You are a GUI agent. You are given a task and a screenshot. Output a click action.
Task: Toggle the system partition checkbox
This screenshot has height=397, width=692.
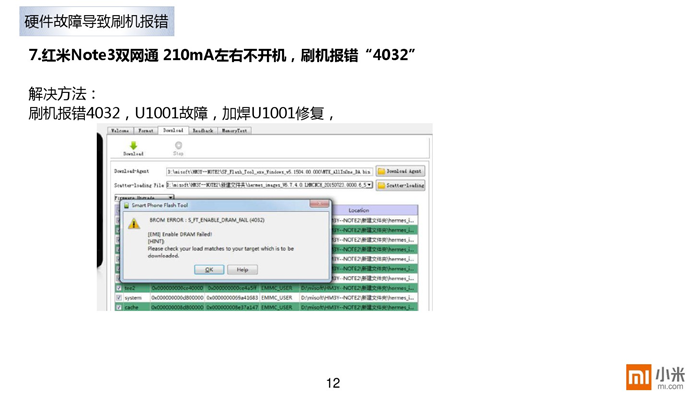pyautogui.click(x=119, y=298)
